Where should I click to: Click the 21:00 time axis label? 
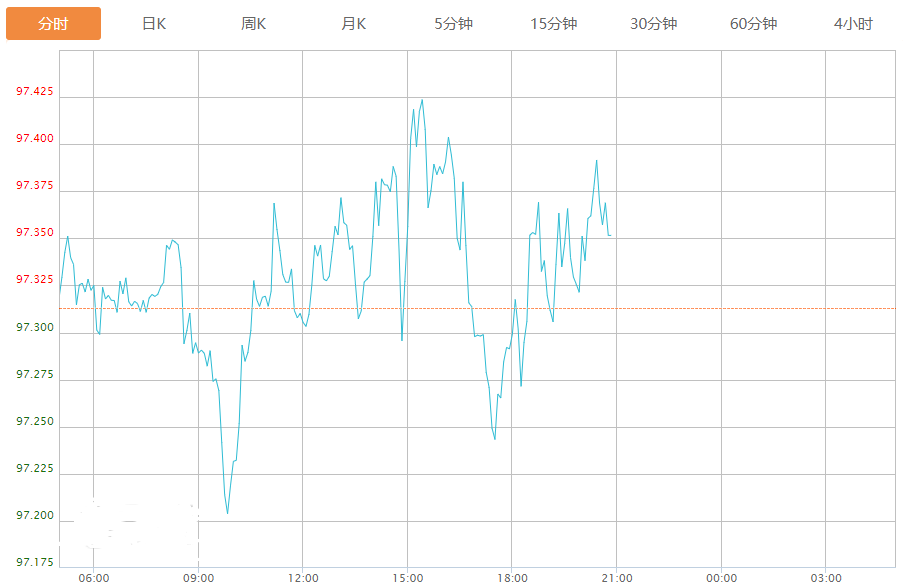(x=617, y=578)
